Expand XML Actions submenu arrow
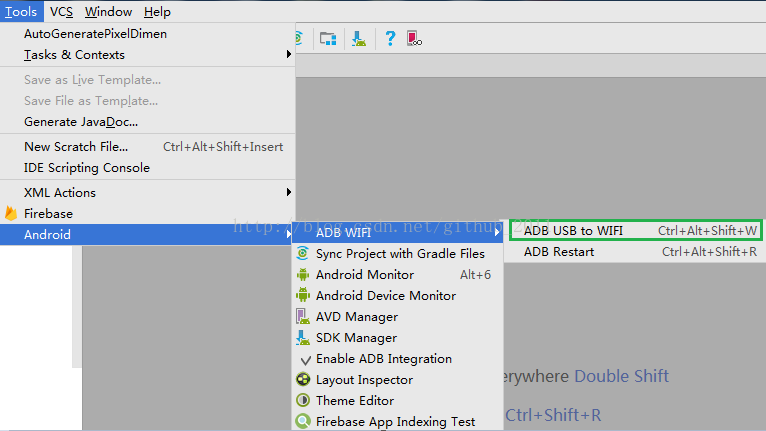Viewport: 766px width, 431px height. click(x=289, y=192)
